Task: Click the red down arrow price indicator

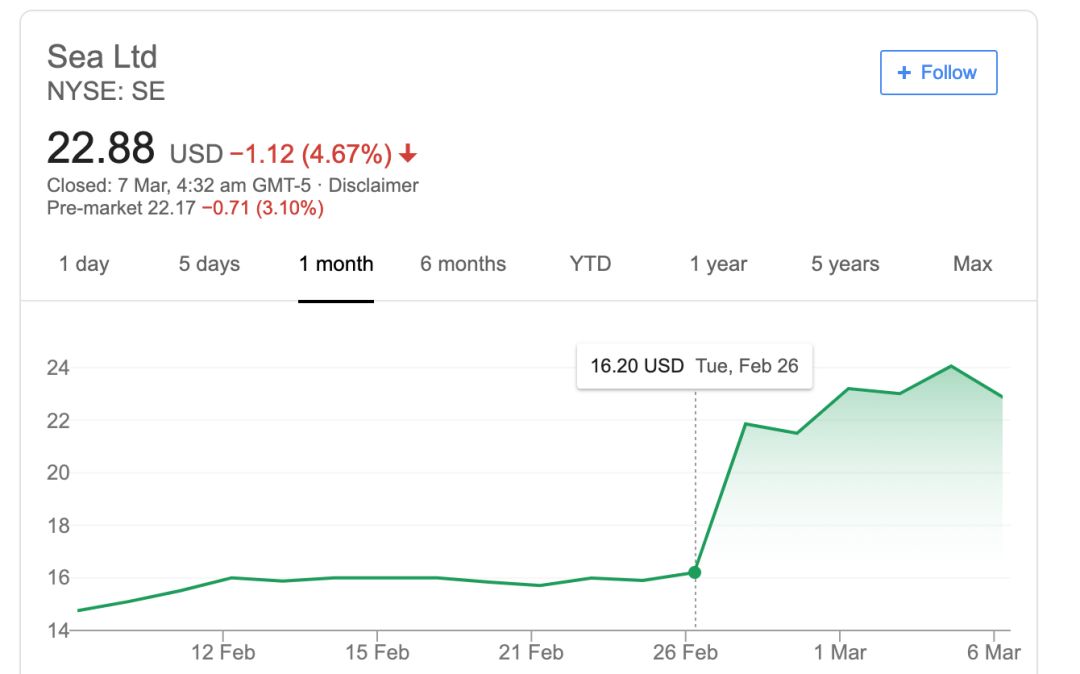Action: (408, 153)
